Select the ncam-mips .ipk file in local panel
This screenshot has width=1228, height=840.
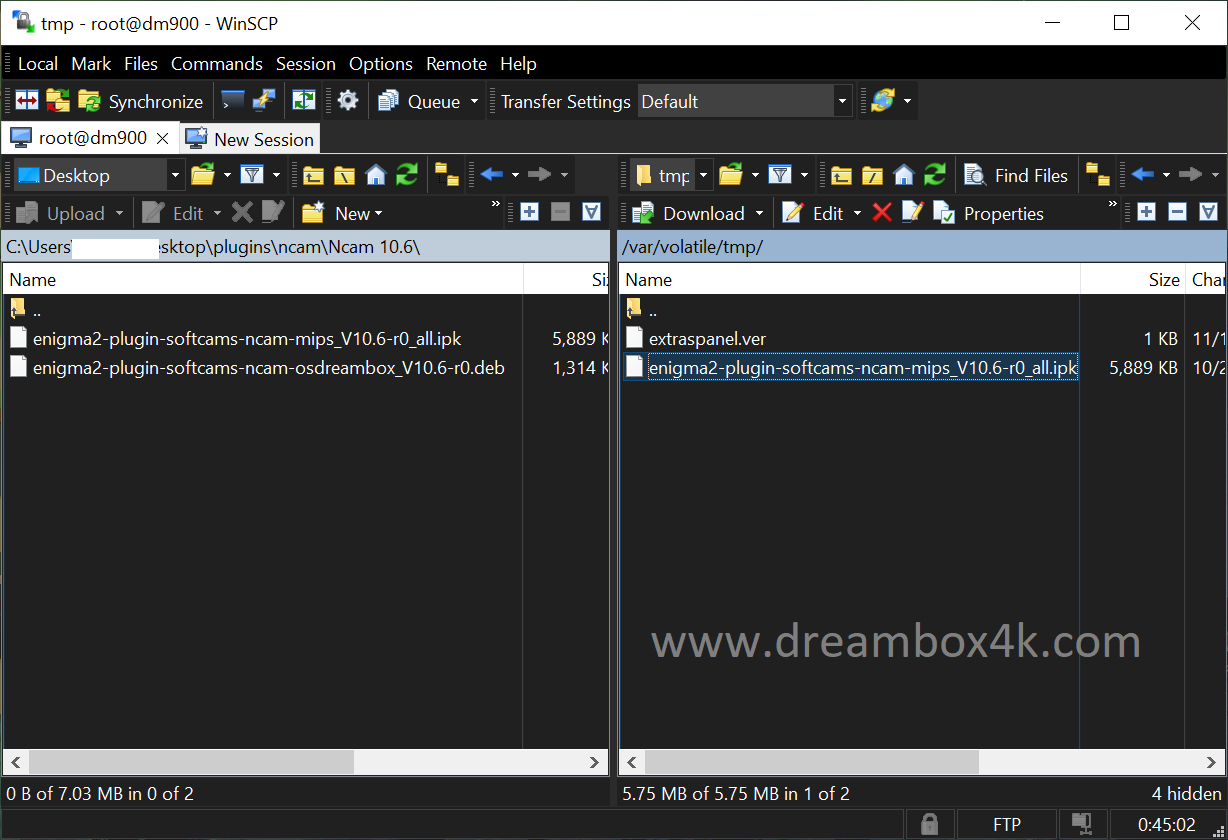pyautogui.click(x=247, y=338)
